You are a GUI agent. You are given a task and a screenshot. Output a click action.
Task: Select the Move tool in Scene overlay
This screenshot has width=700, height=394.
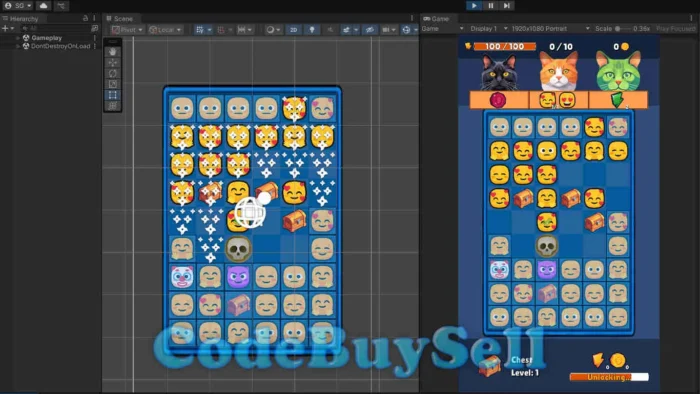coord(112,62)
